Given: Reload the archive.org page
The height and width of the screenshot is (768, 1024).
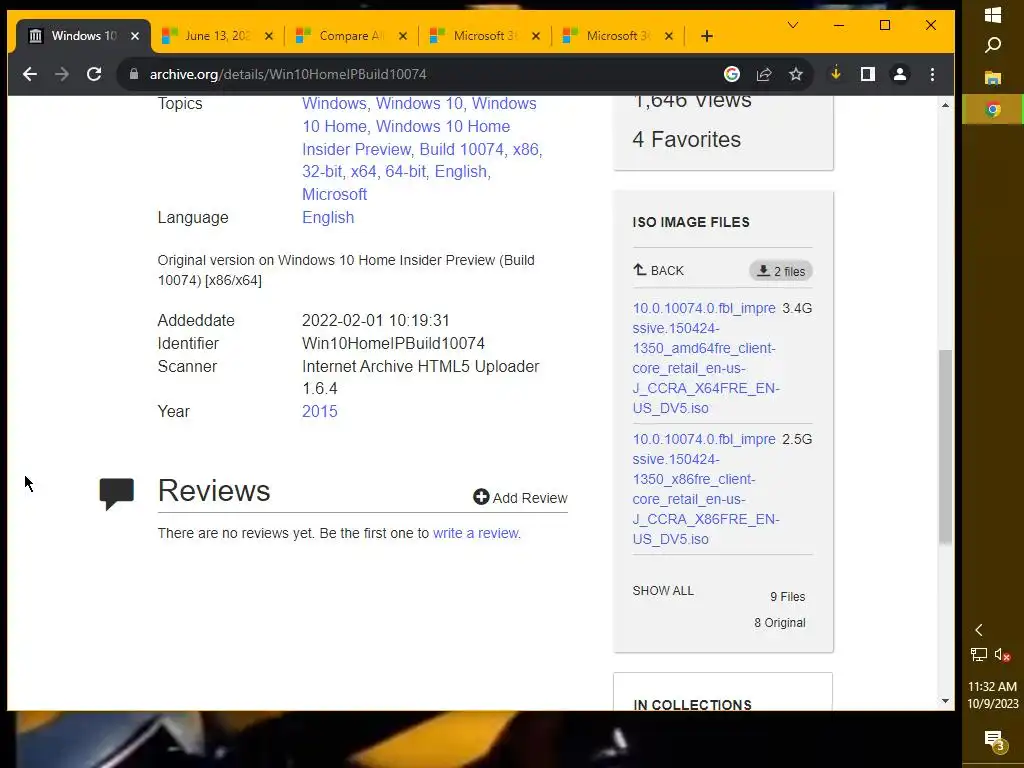Looking at the screenshot, I should 94,74.
